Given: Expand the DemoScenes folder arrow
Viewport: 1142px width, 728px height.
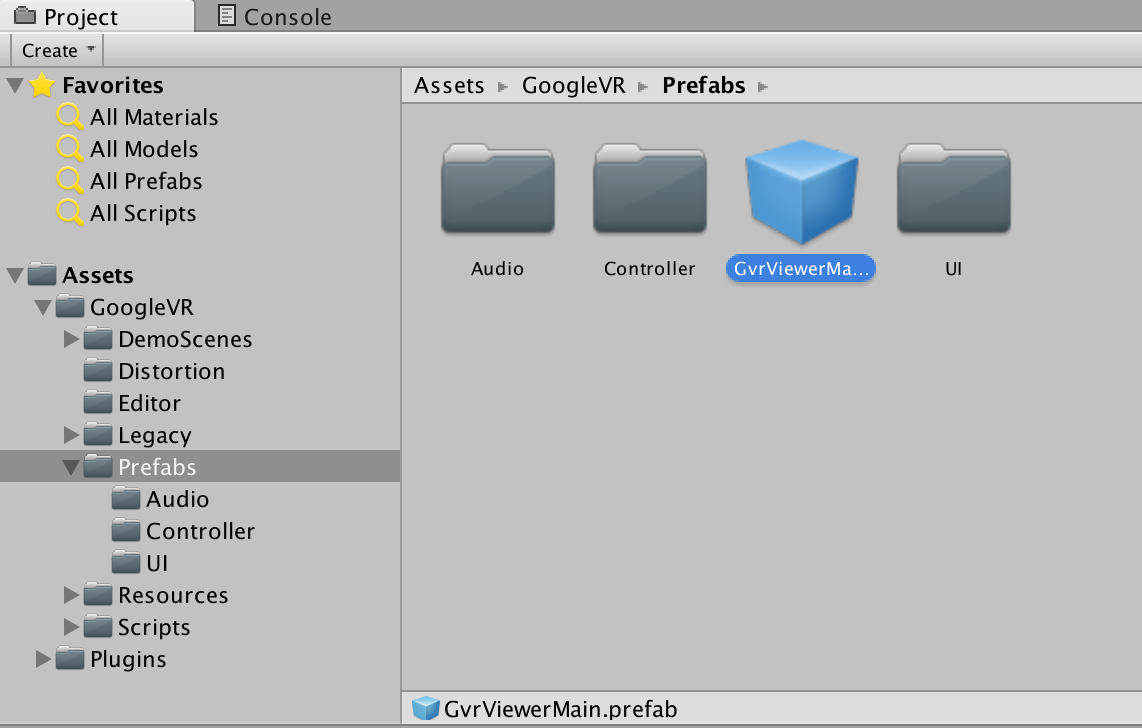Looking at the screenshot, I should tap(71, 339).
